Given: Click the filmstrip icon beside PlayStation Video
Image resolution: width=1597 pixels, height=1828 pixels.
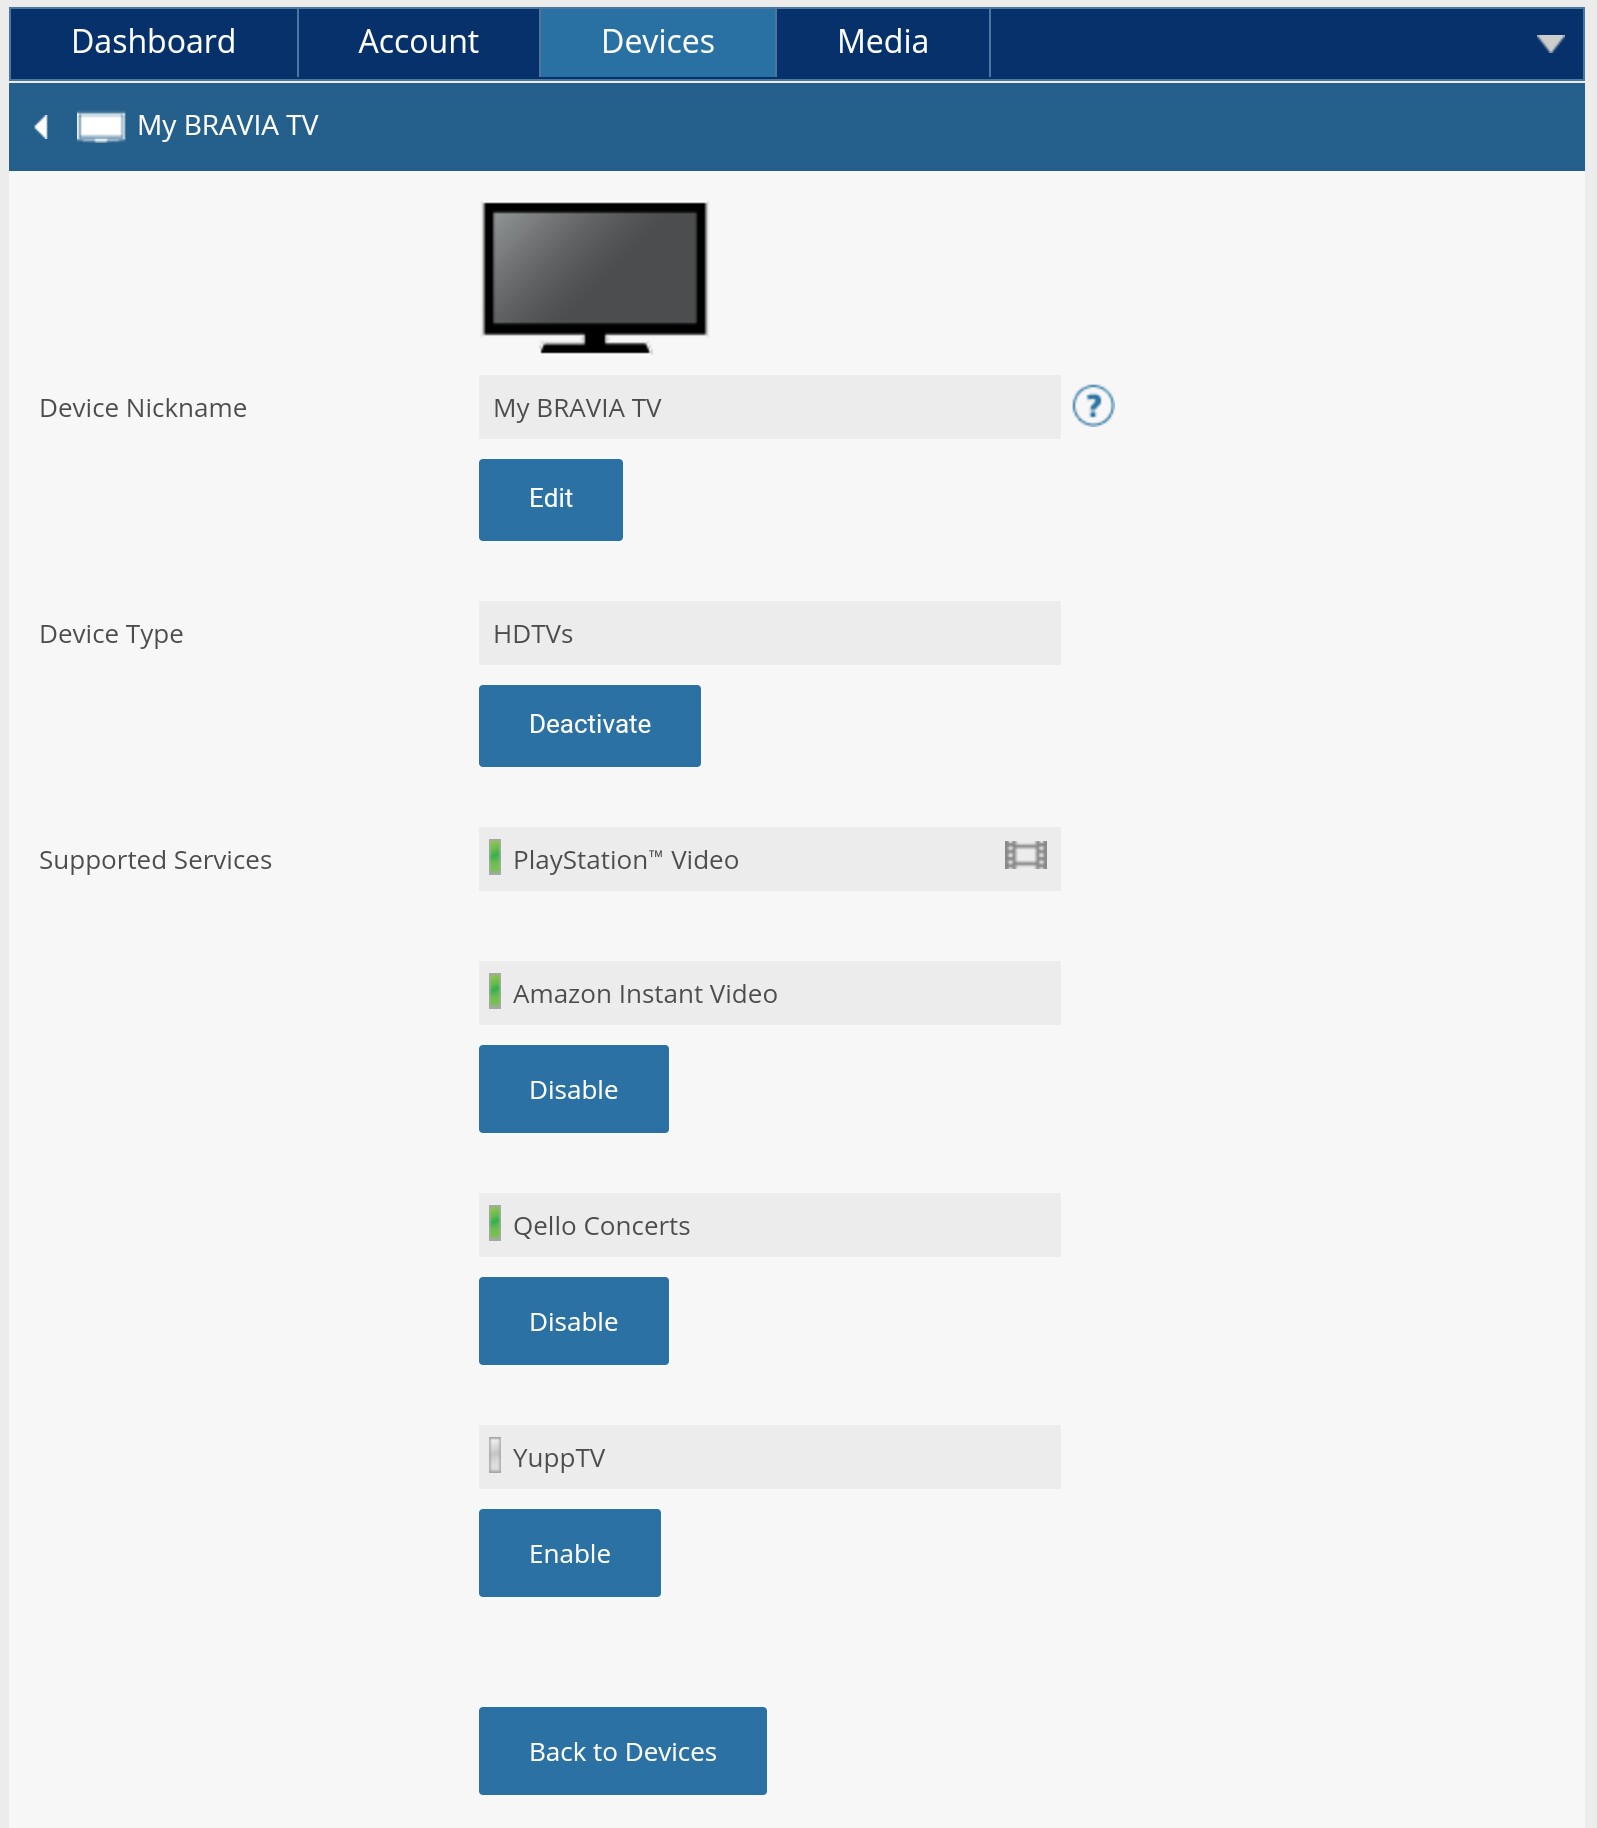Looking at the screenshot, I should (1025, 855).
